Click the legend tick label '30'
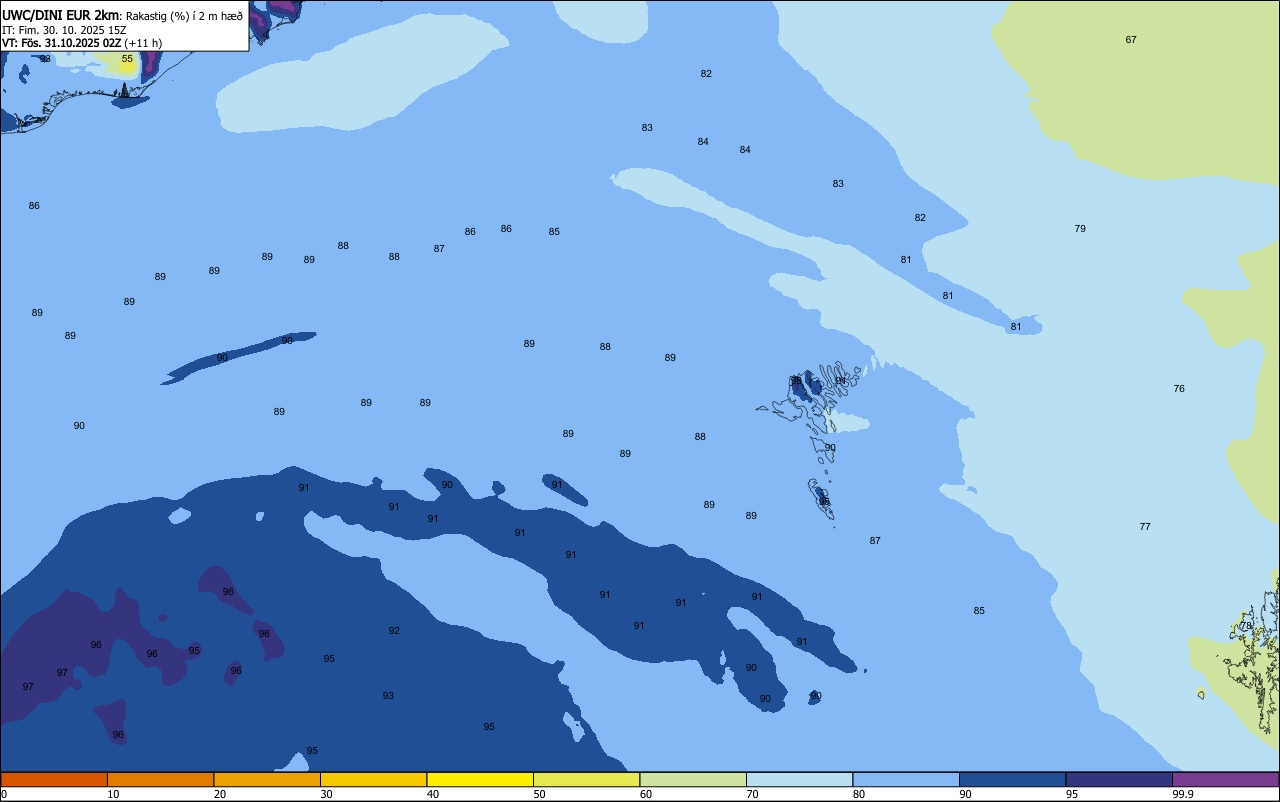This screenshot has height=802, width=1280. tap(326, 794)
